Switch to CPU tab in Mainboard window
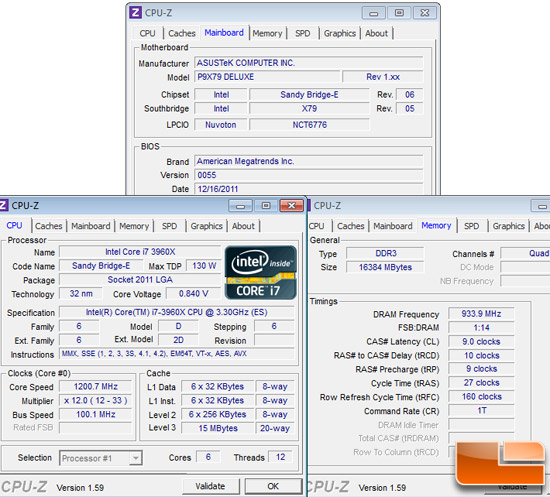This screenshot has width=550, height=497. coord(147,33)
